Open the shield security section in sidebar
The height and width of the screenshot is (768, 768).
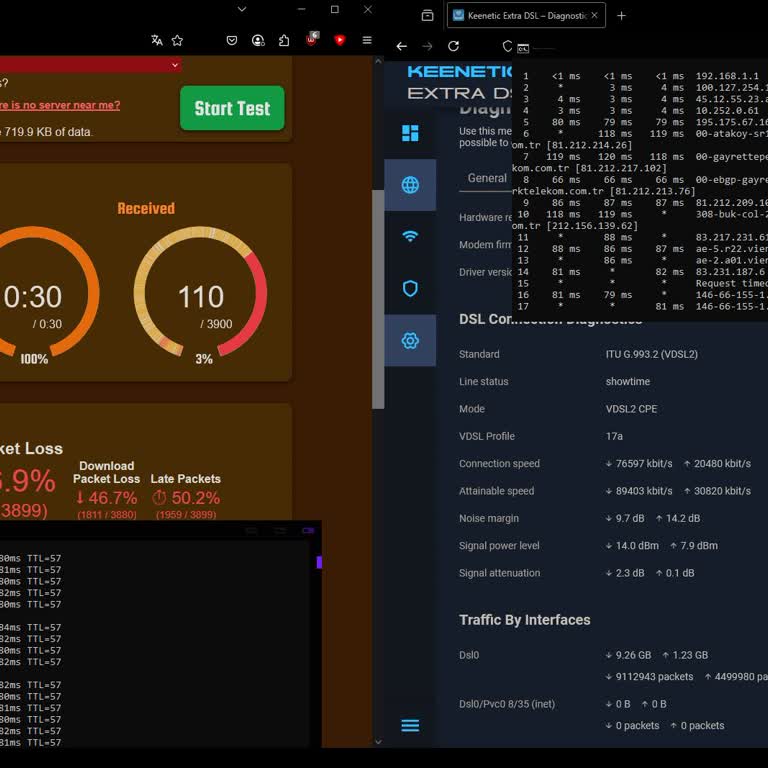tap(410, 289)
